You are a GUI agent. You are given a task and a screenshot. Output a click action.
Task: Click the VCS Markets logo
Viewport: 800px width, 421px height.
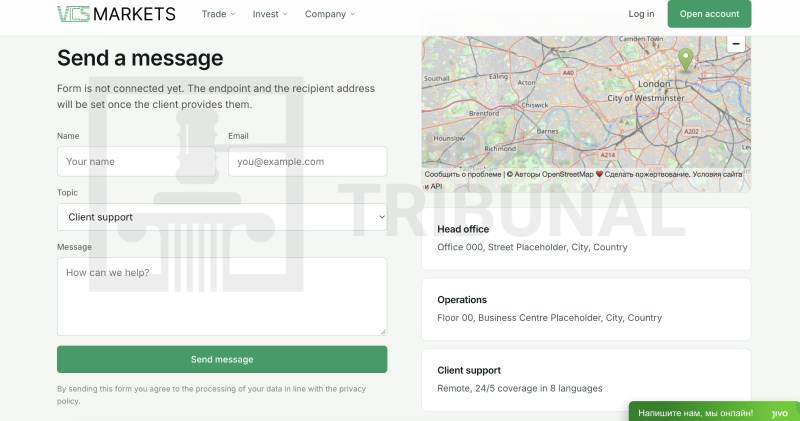116,14
